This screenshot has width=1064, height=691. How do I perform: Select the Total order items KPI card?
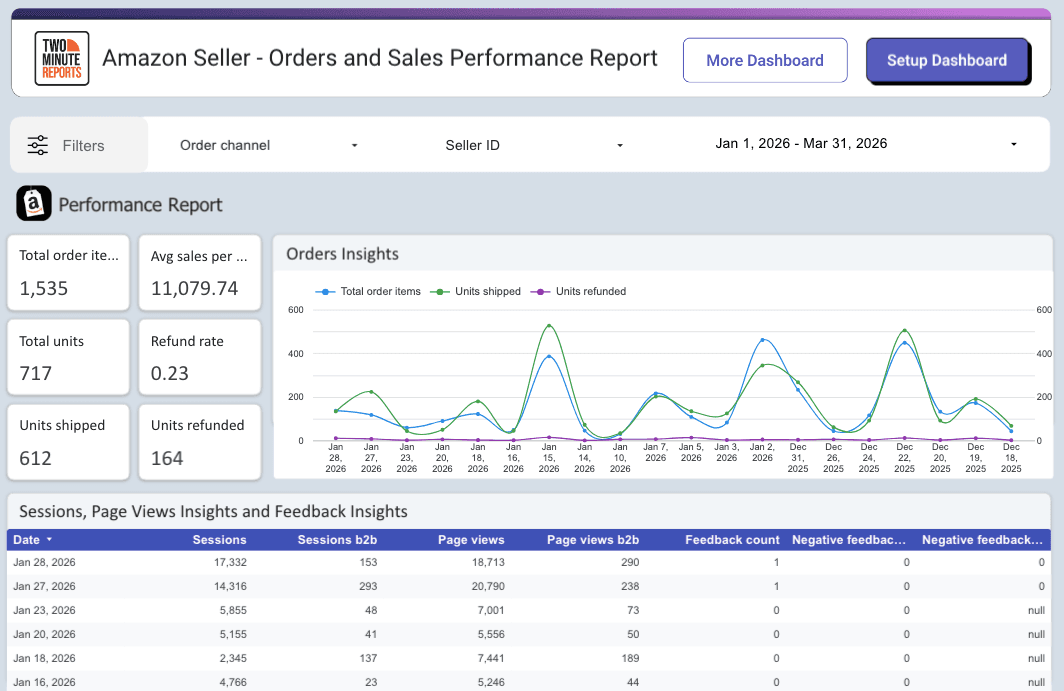[67, 272]
